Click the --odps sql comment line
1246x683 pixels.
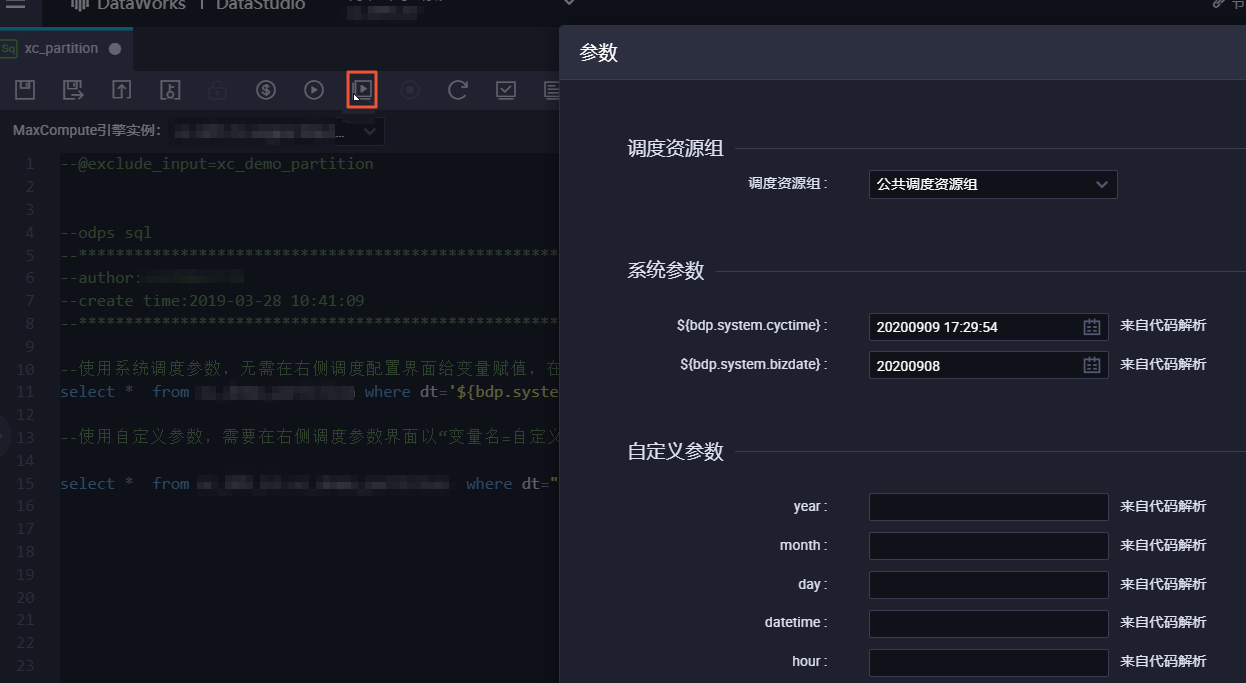[x=106, y=233]
